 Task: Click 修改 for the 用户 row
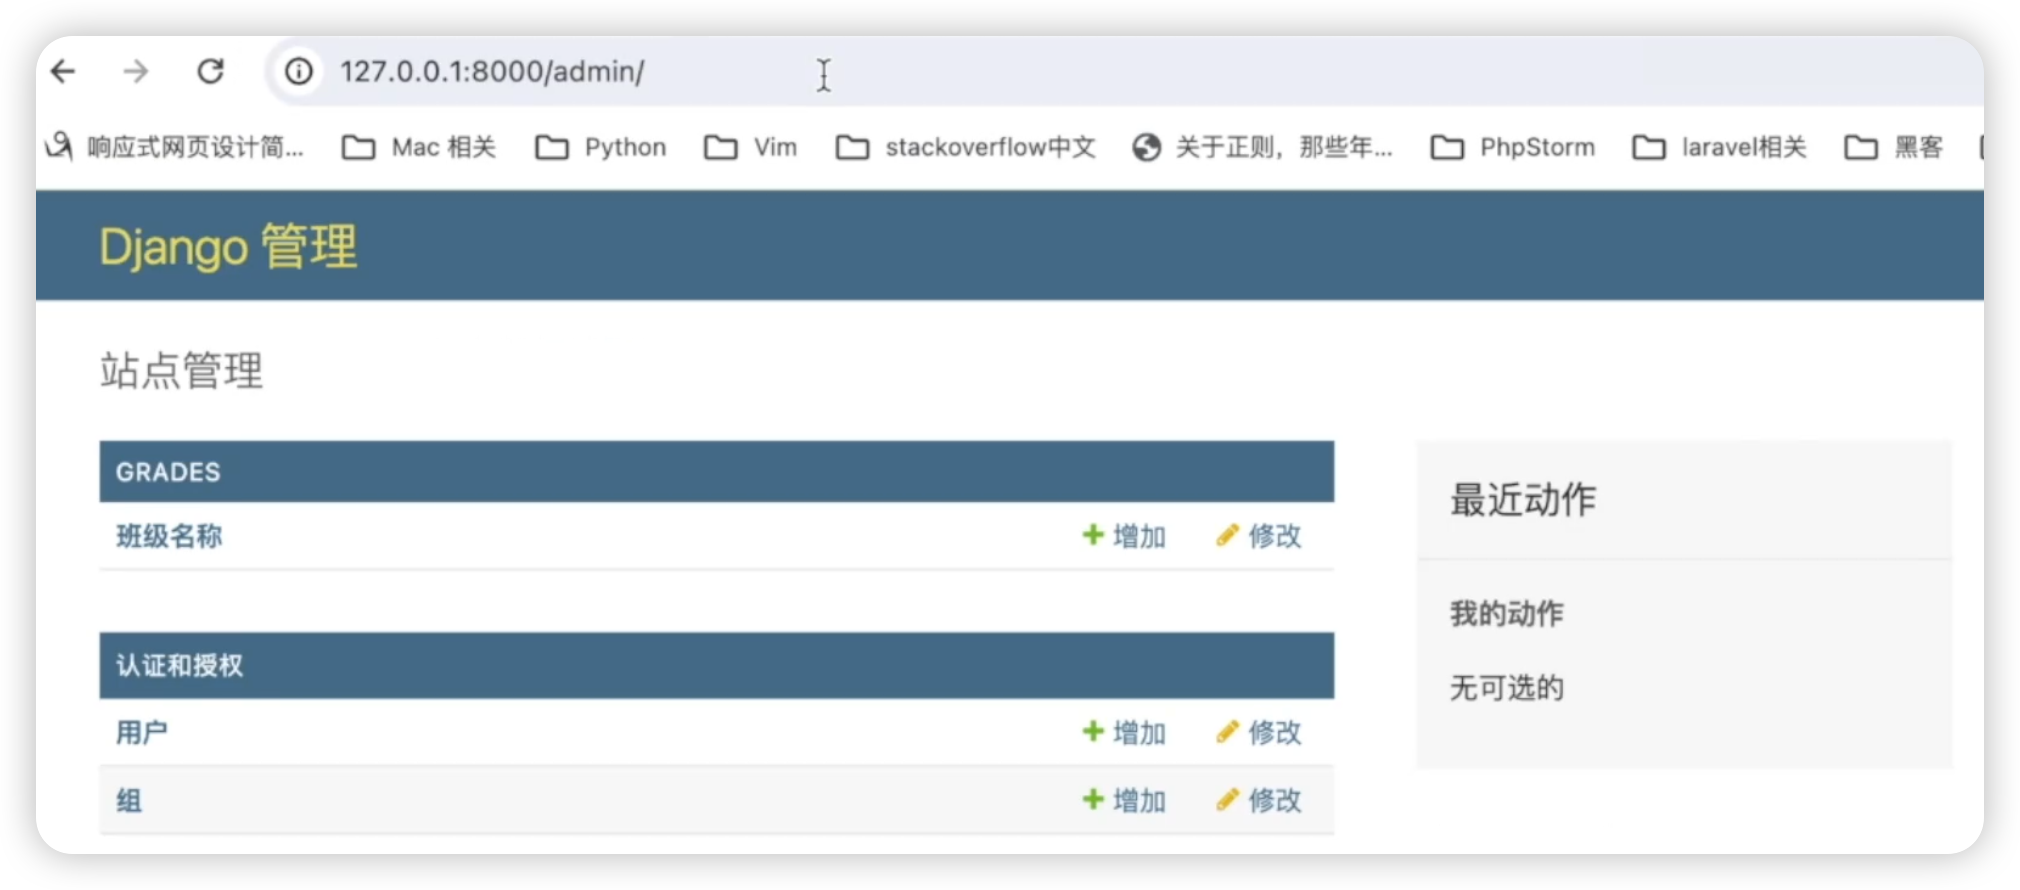tap(1260, 733)
